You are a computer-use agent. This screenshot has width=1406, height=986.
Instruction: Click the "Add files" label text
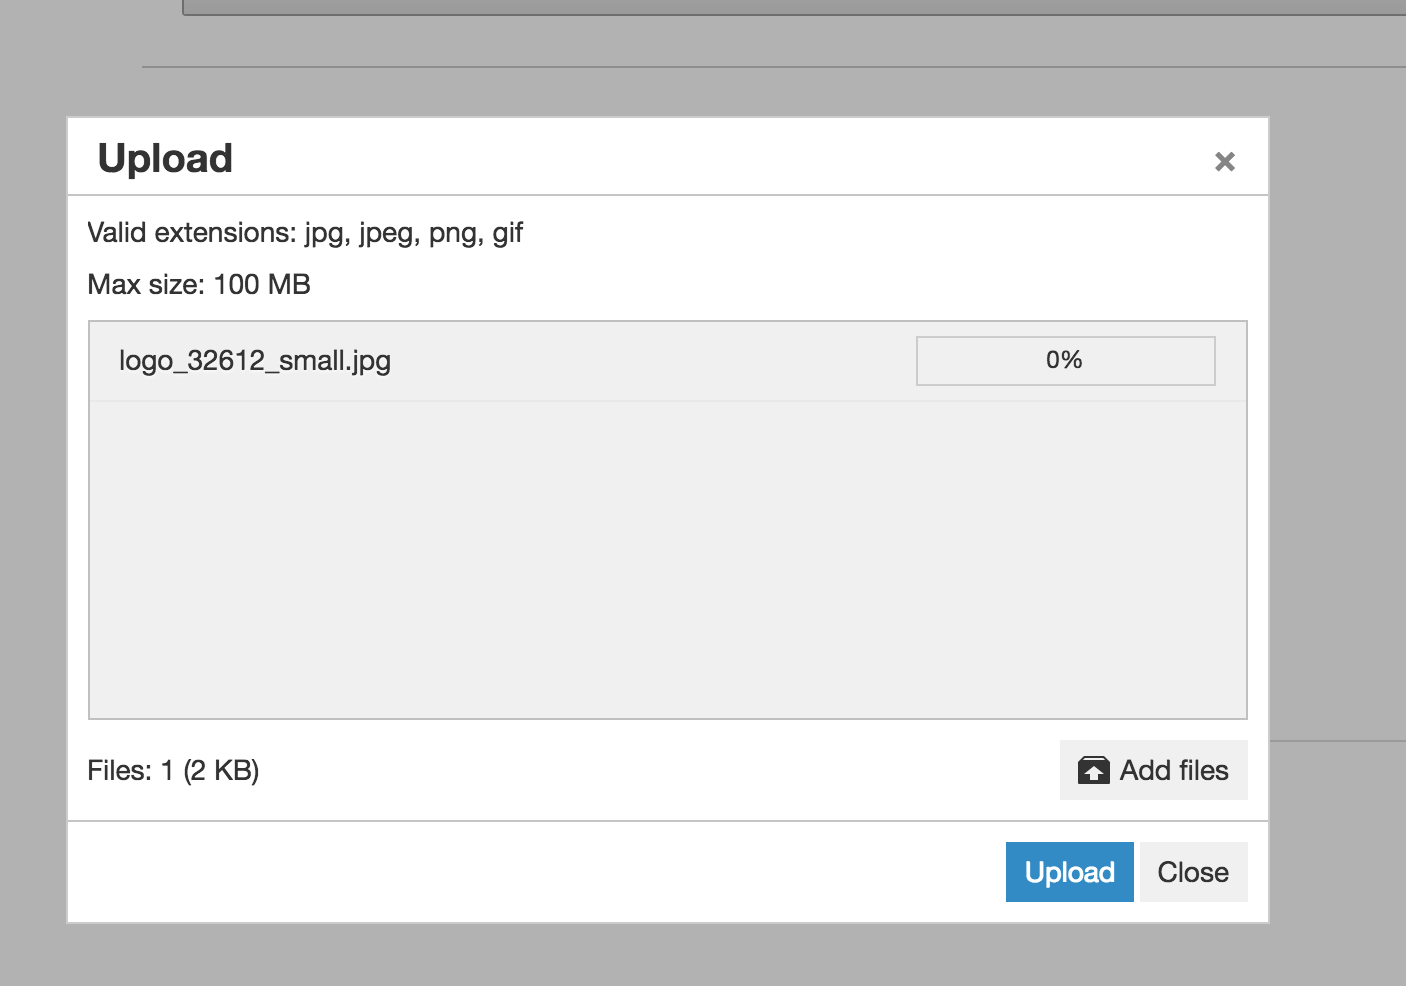pyautogui.click(x=1174, y=770)
